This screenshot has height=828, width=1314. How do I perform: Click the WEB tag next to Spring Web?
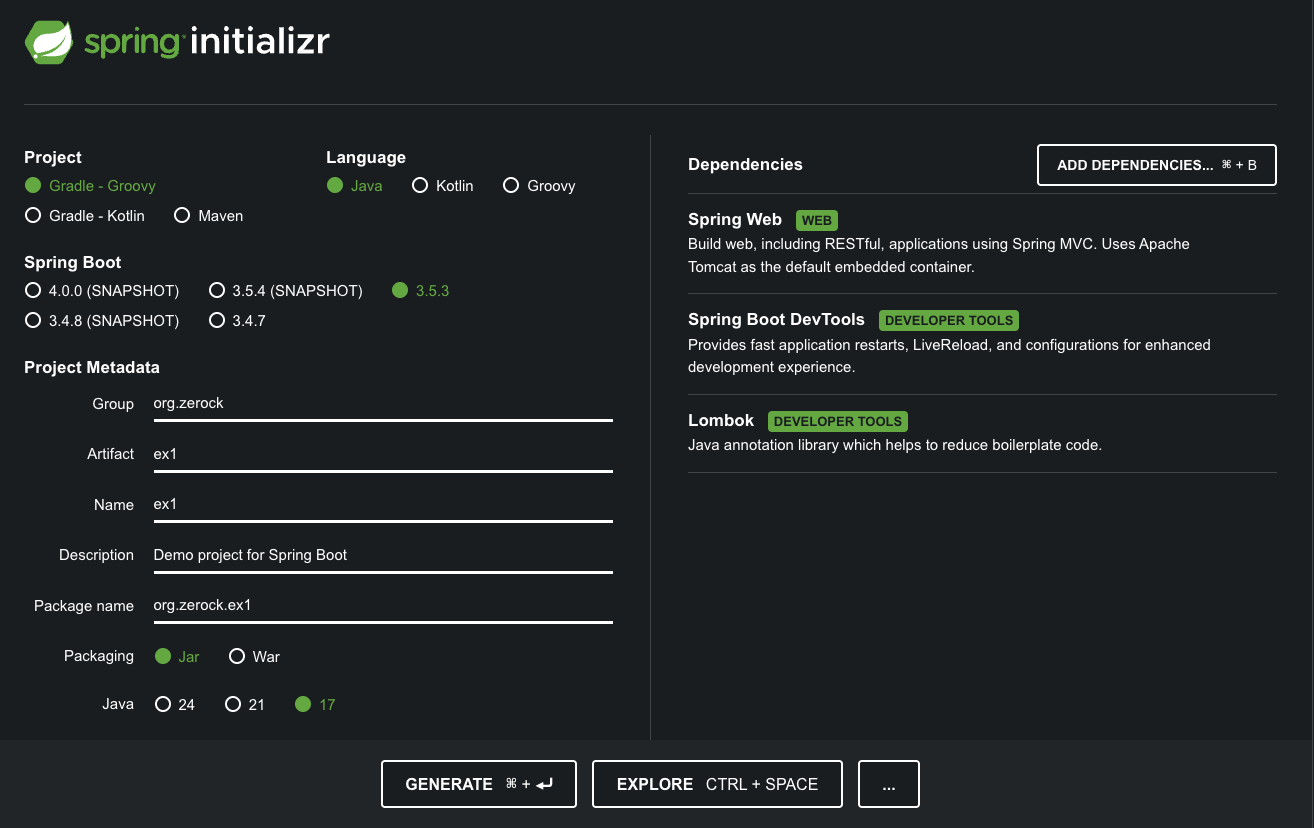click(x=816, y=220)
